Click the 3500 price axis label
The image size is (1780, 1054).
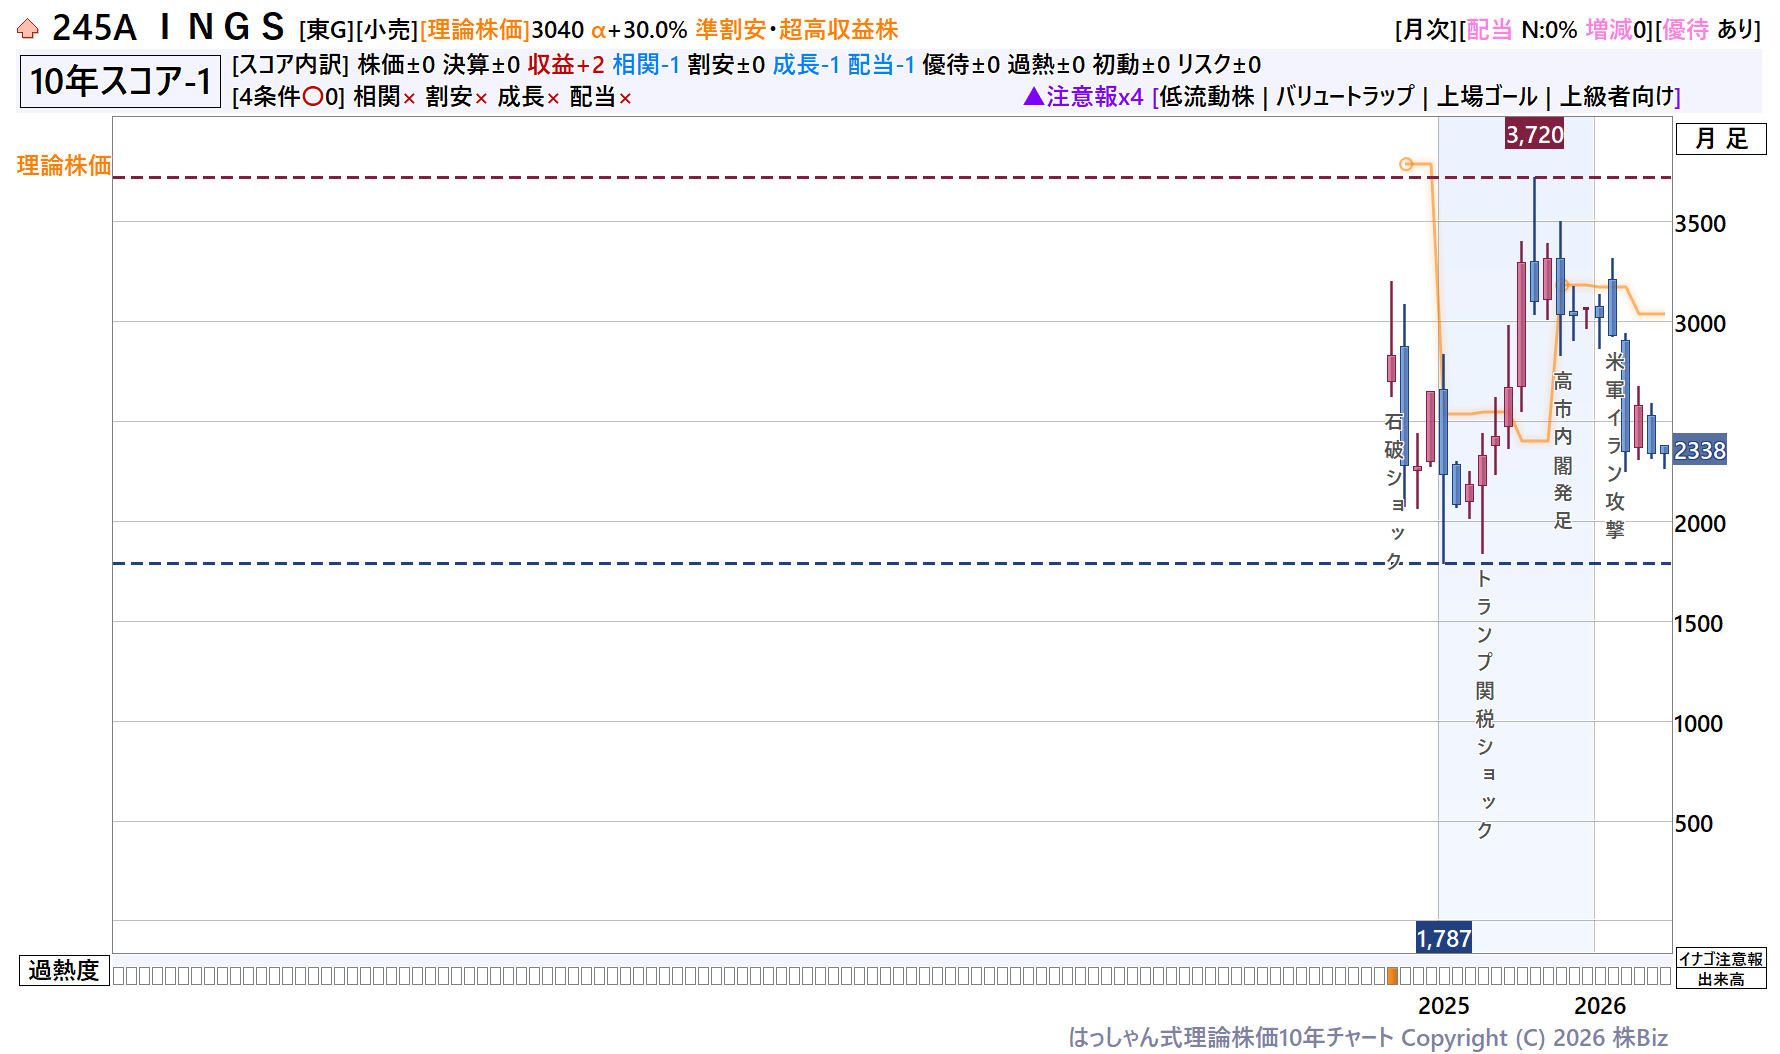tap(1700, 224)
